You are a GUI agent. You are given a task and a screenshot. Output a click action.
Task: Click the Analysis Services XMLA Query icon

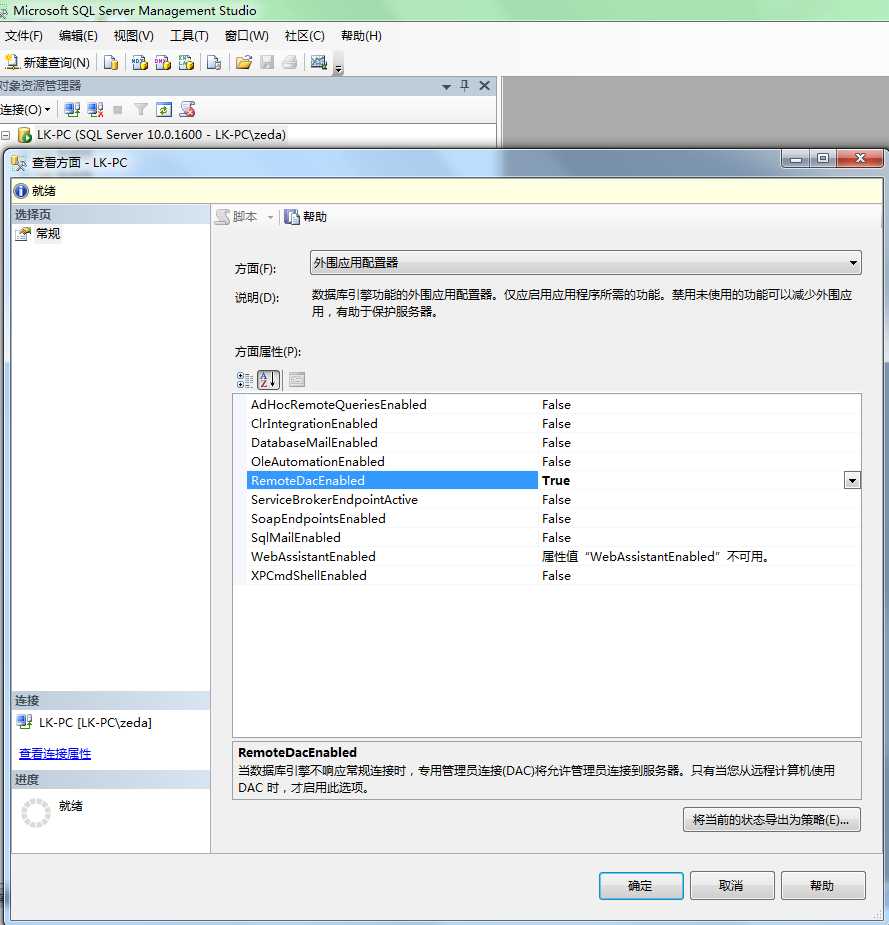click(x=186, y=63)
